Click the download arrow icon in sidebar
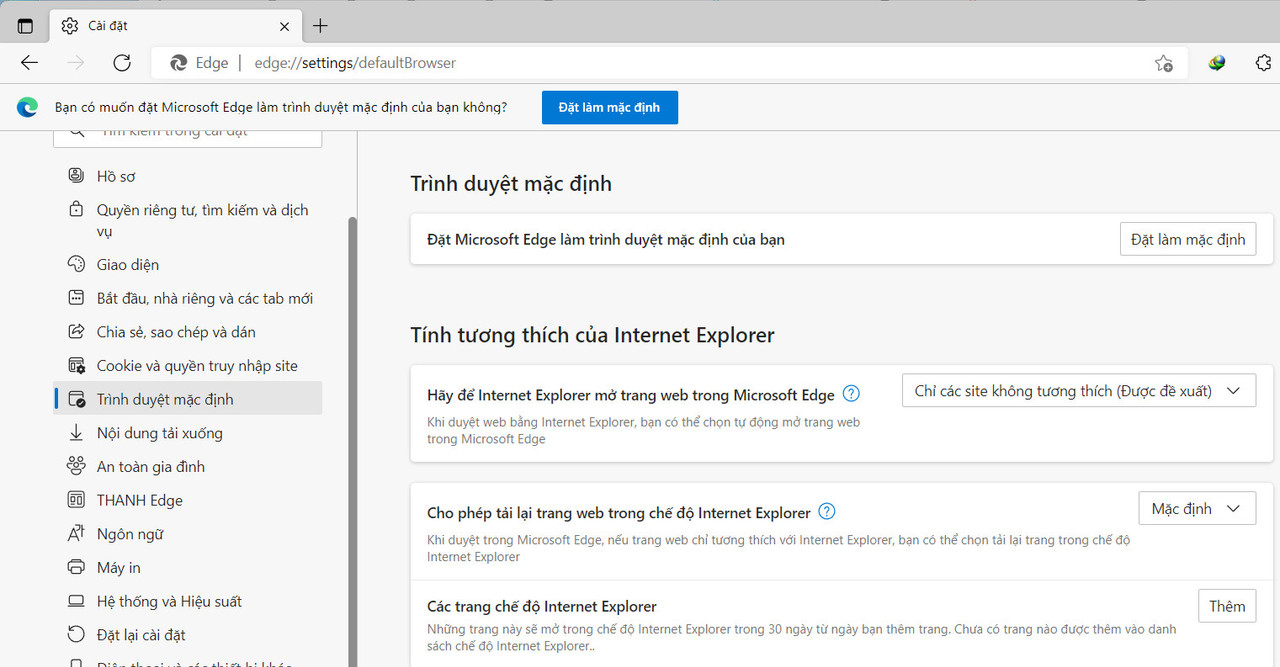Viewport: 1280px width, 667px height. [76, 433]
